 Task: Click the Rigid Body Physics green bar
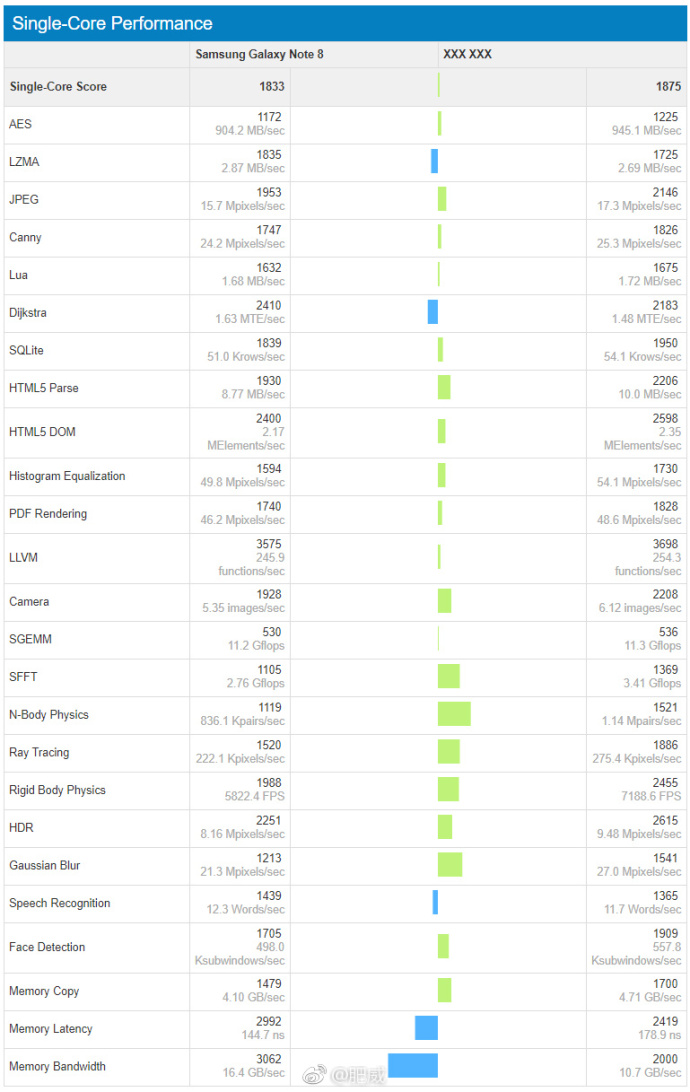click(x=448, y=790)
